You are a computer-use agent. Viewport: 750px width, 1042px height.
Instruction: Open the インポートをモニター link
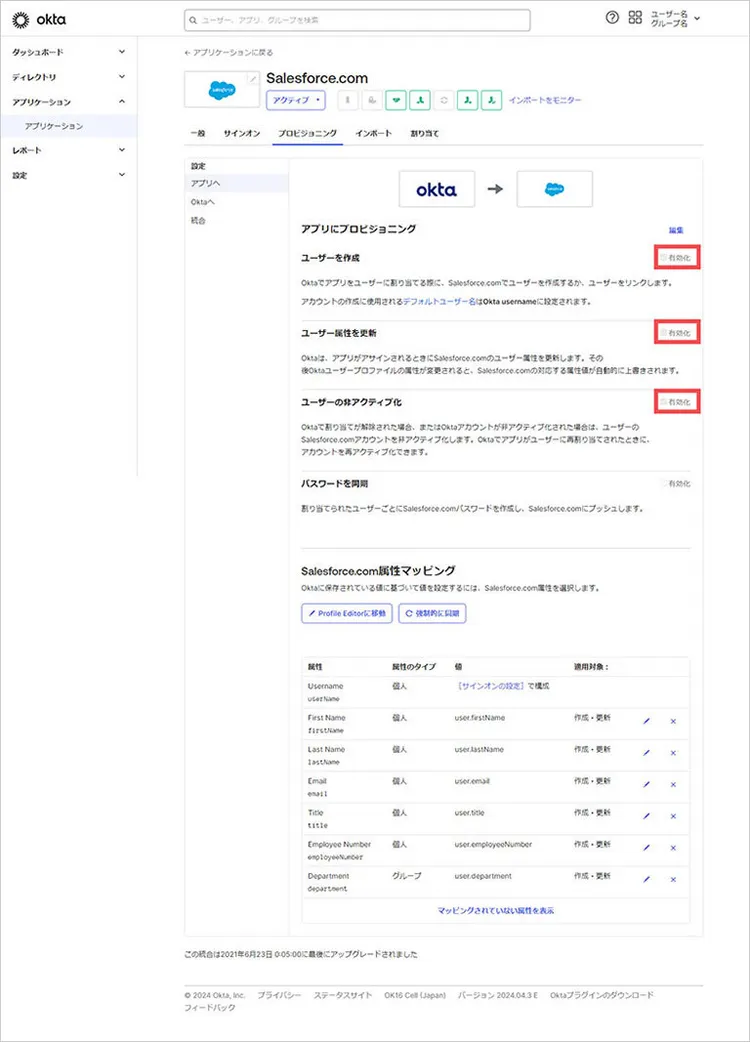point(545,100)
